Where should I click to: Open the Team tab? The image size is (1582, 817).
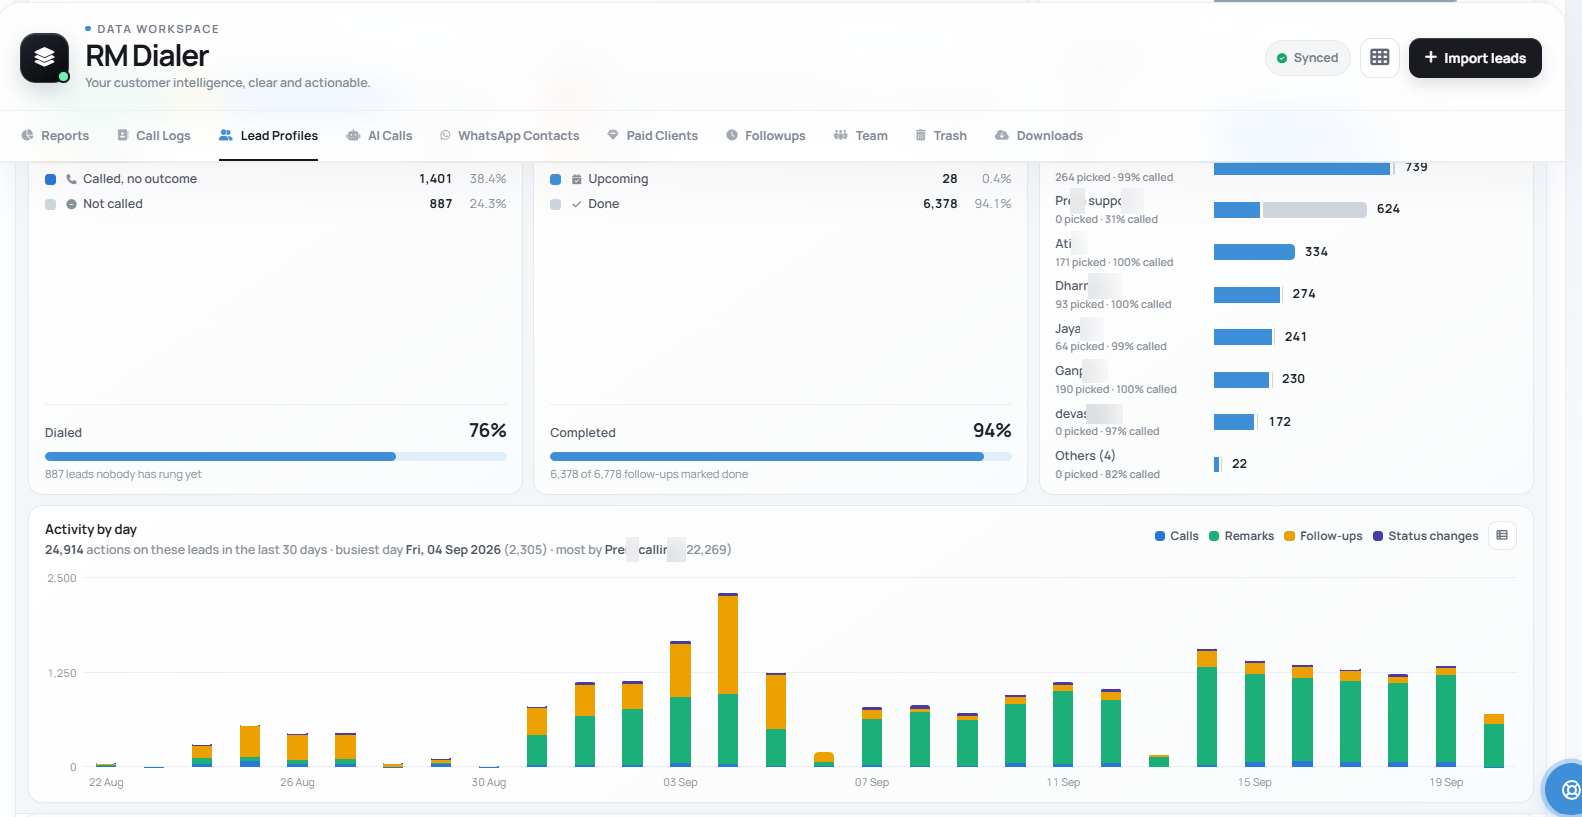pos(860,136)
